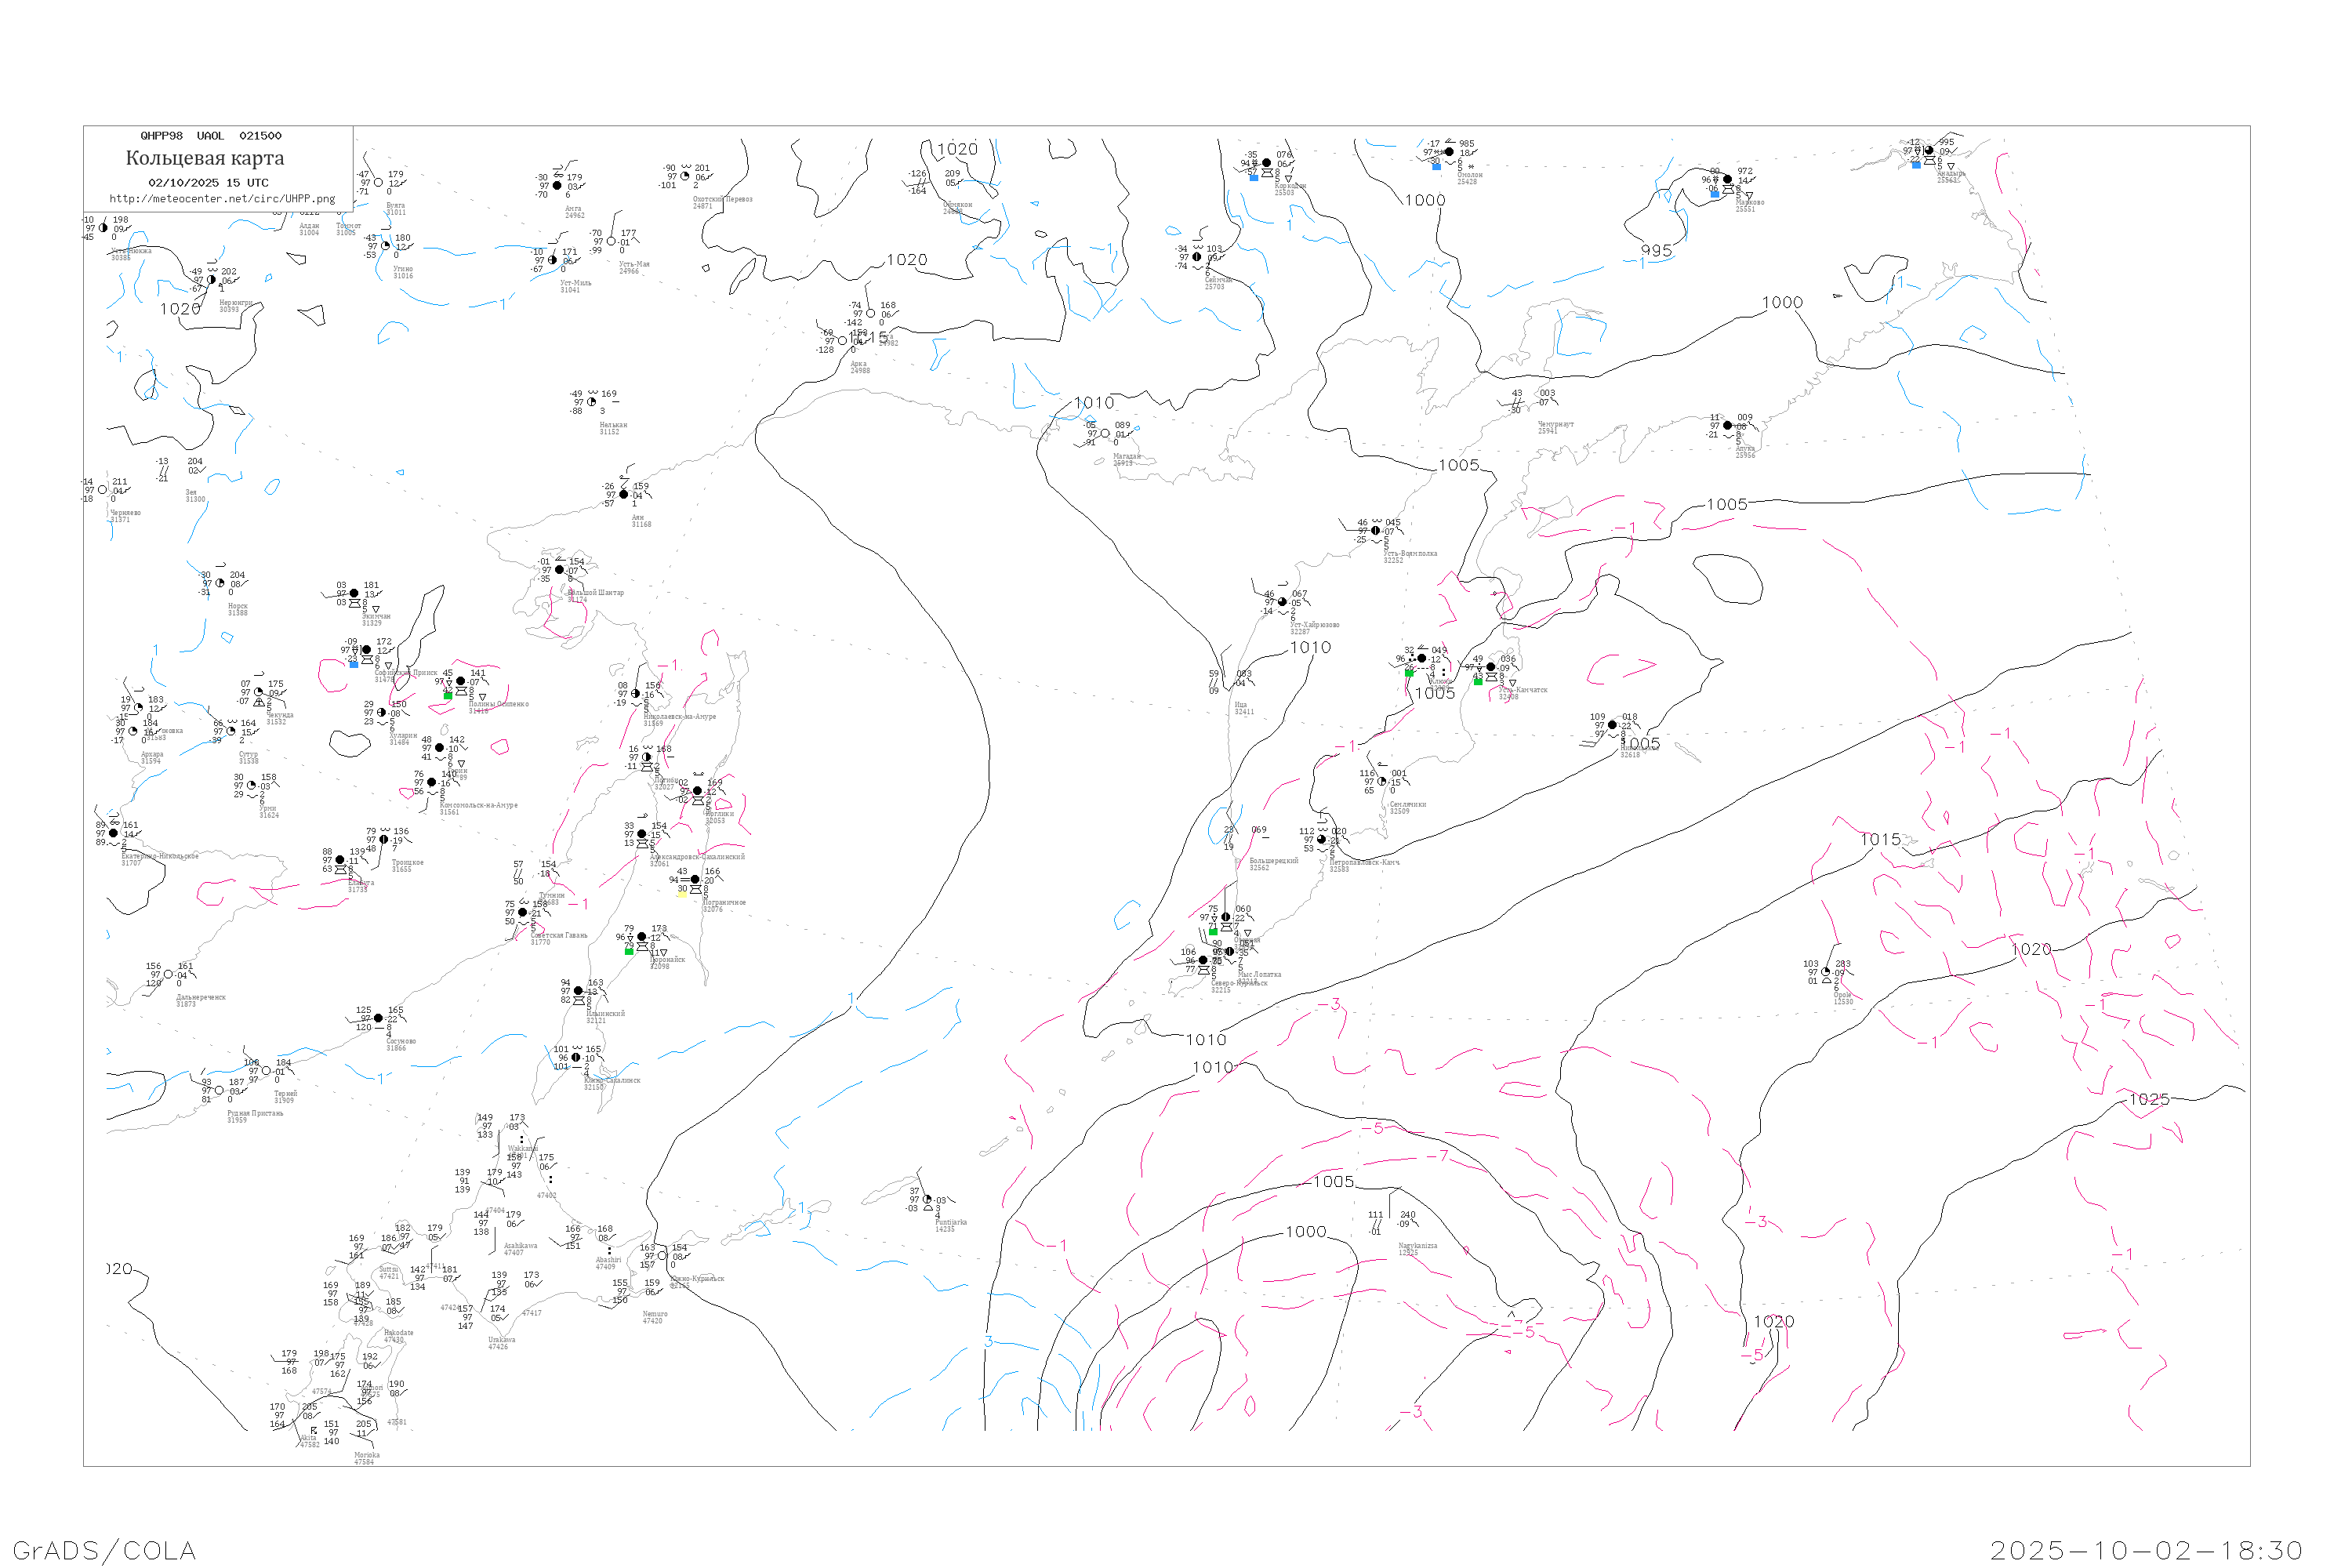Click the Нелькан station circle symbol
2352x1568 pixels.
(592, 402)
